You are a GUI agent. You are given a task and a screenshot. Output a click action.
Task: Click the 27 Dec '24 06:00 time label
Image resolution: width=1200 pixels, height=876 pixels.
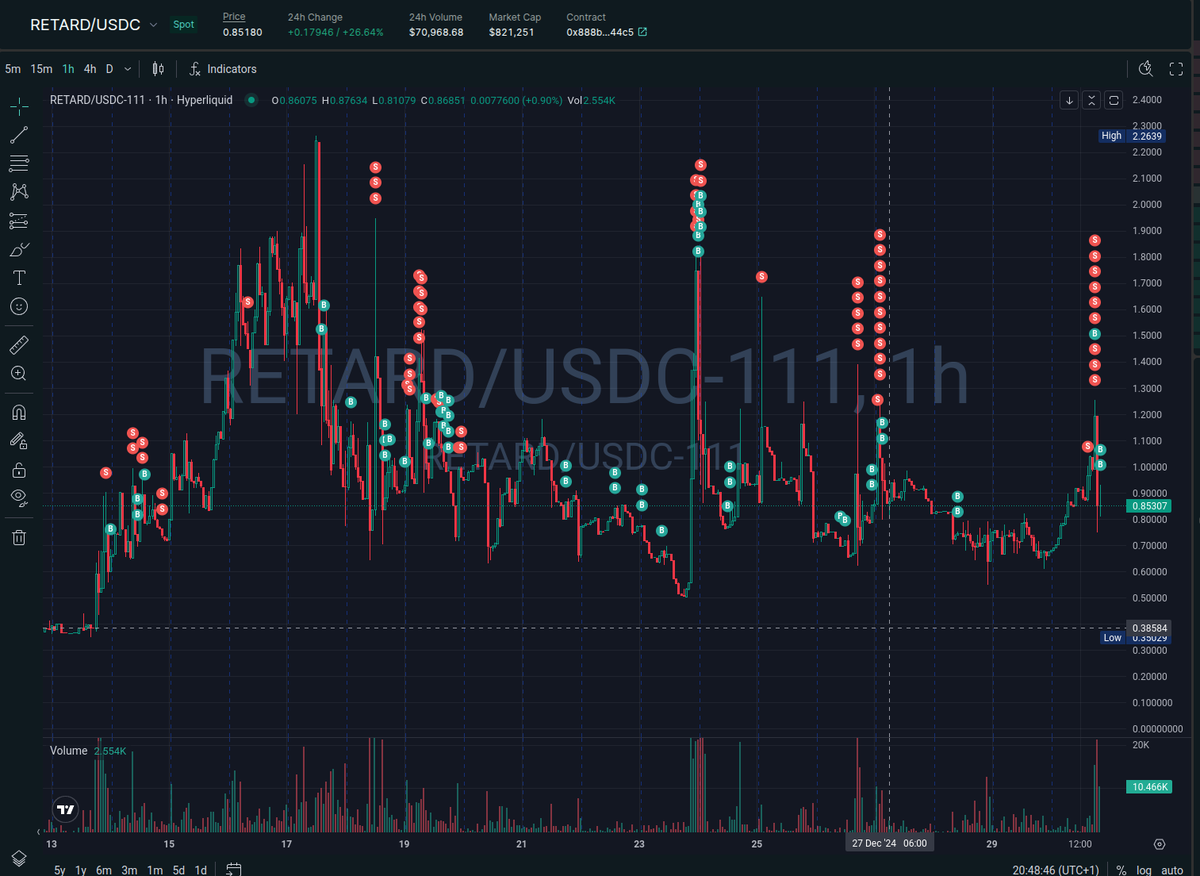pos(889,843)
